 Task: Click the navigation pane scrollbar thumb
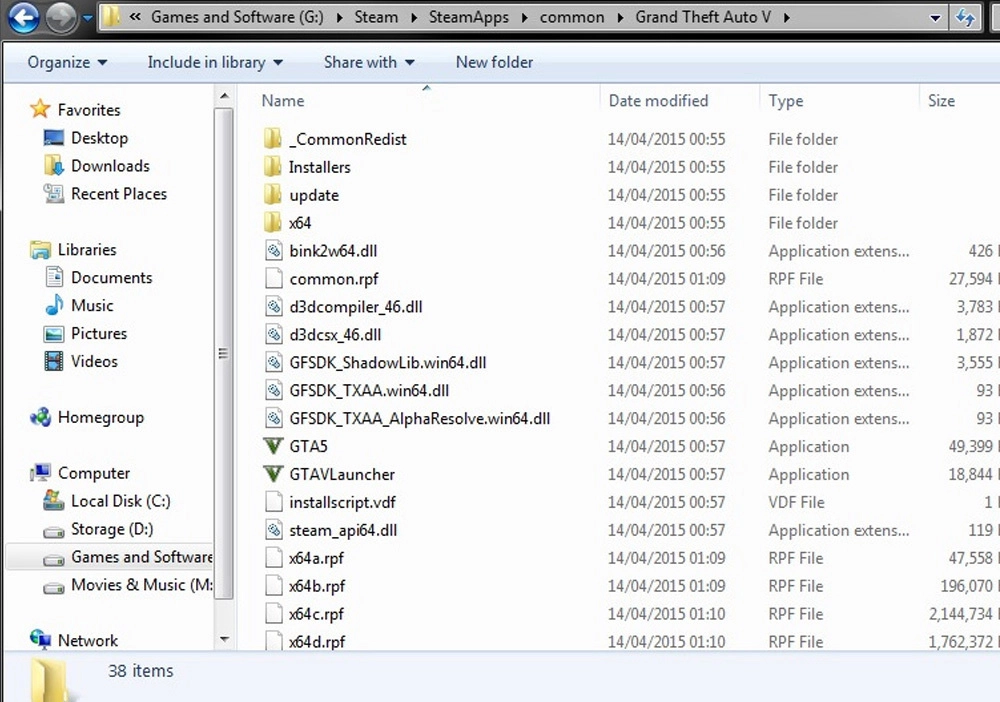(x=224, y=354)
